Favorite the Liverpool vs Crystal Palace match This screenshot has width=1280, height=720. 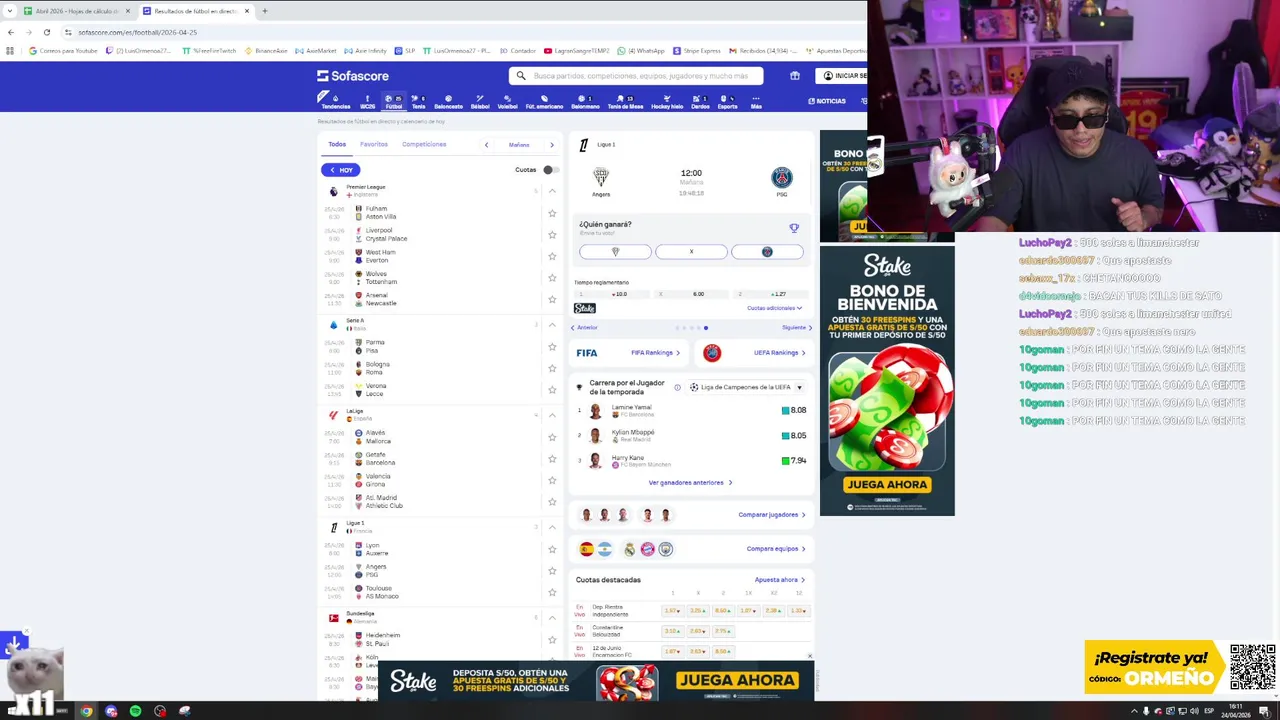pyautogui.click(x=552, y=235)
